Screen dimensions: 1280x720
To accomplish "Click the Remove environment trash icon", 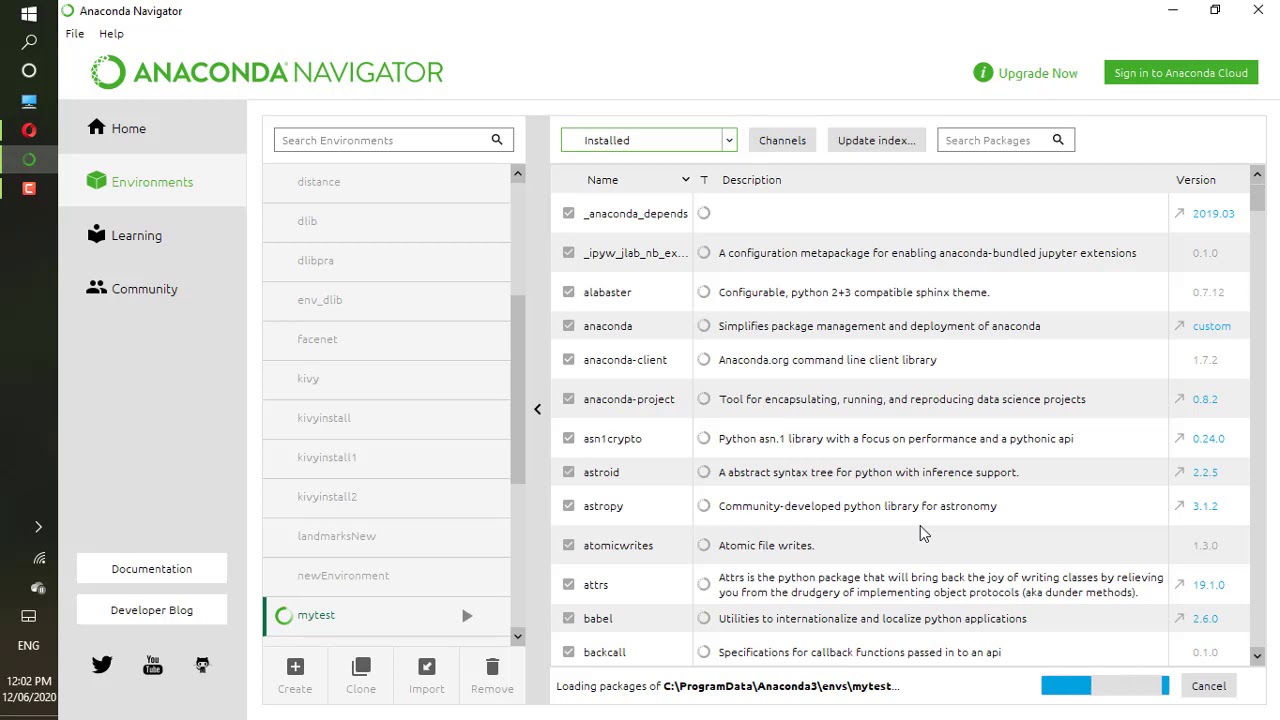I will [492, 667].
